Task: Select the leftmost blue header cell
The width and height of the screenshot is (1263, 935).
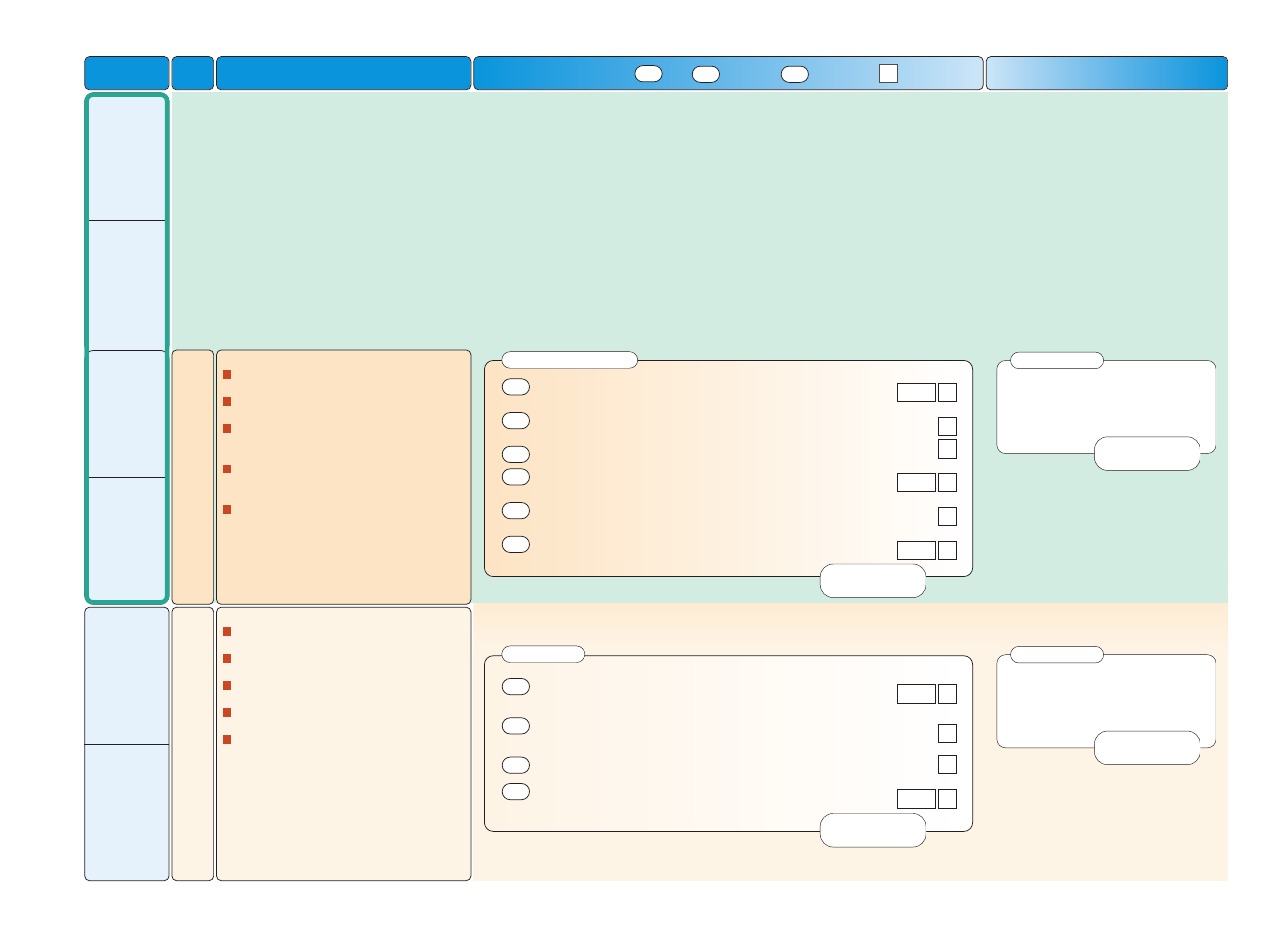Action: click(126, 73)
